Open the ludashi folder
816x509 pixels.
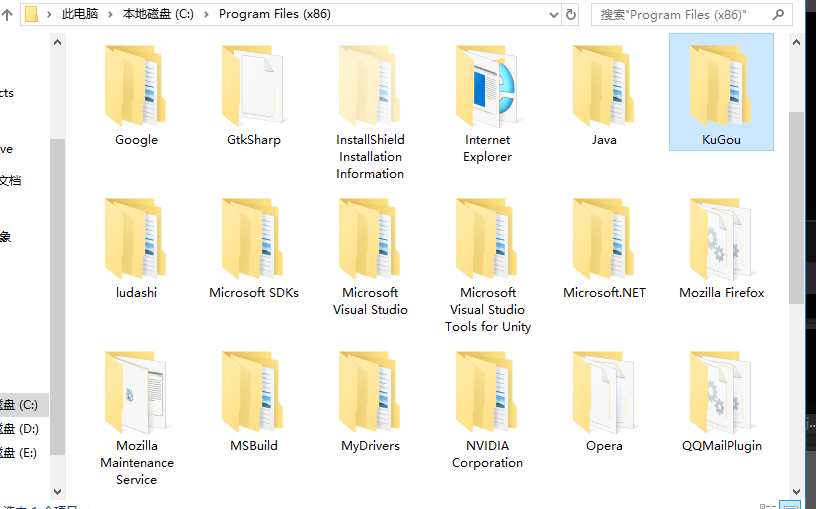coord(136,249)
